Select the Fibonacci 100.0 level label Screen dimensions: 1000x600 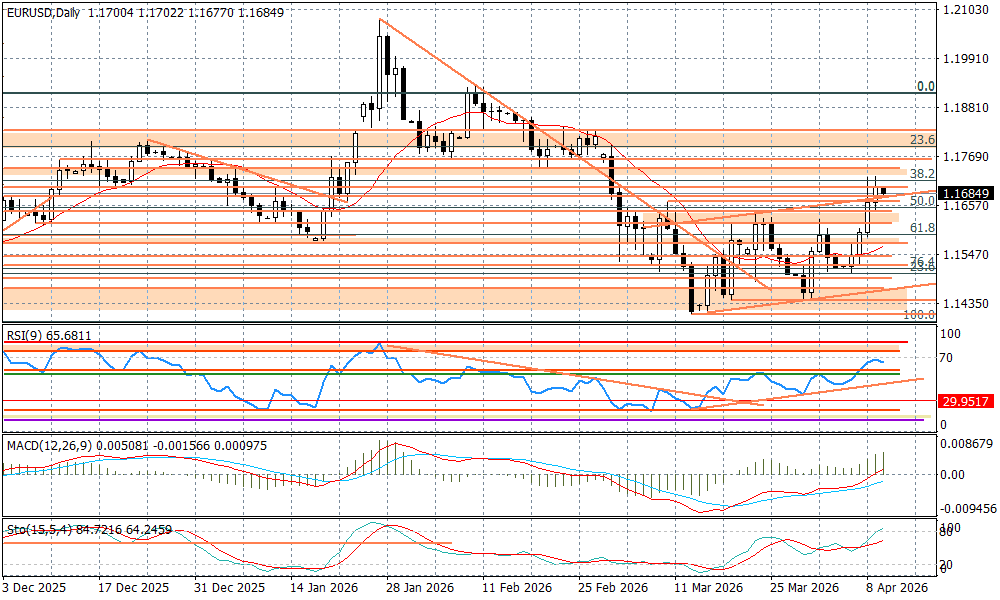[918, 314]
